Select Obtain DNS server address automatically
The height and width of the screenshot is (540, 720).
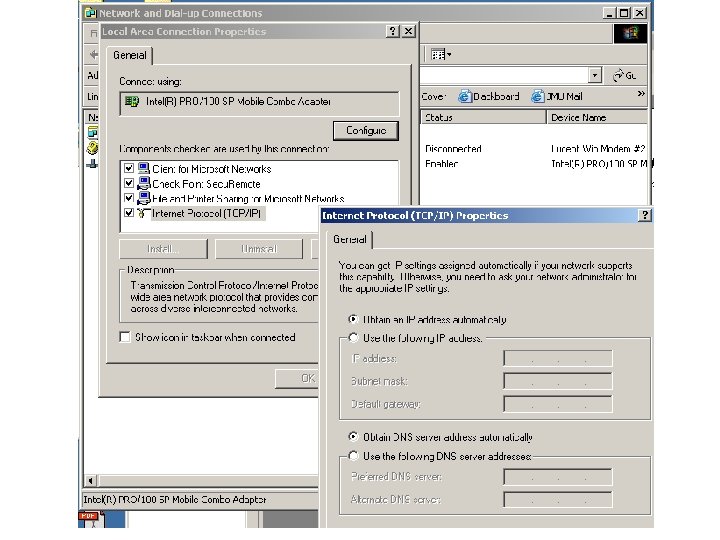pyautogui.click(x=353, y=437)
